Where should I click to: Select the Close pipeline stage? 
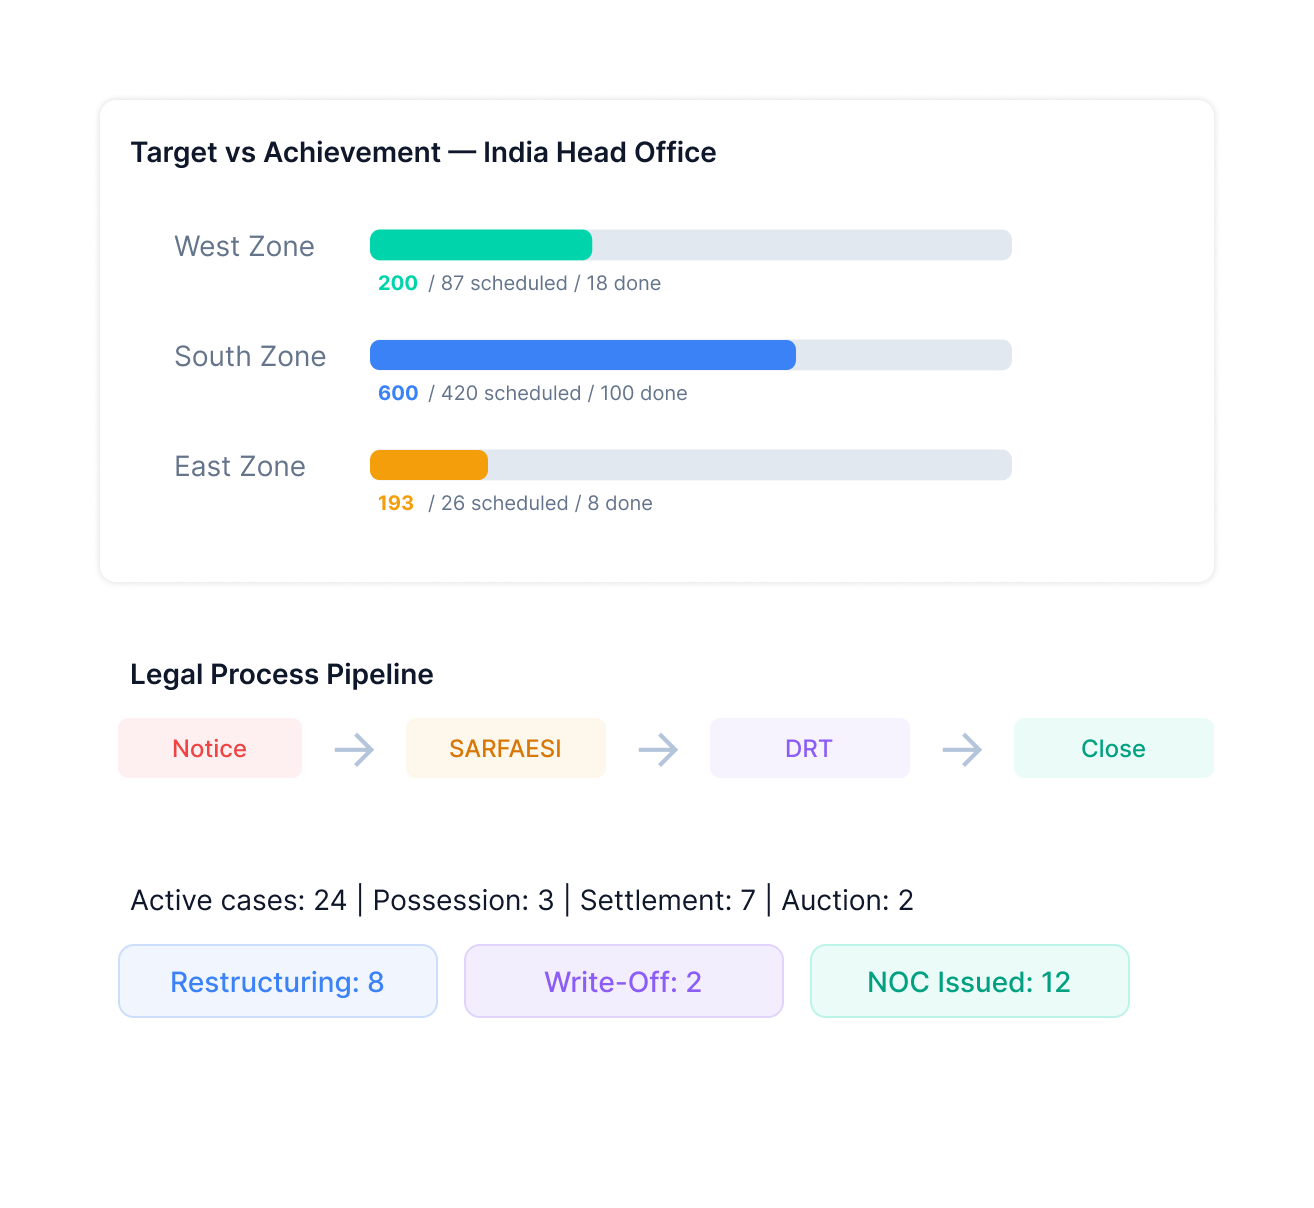[x=1114, y=748]
